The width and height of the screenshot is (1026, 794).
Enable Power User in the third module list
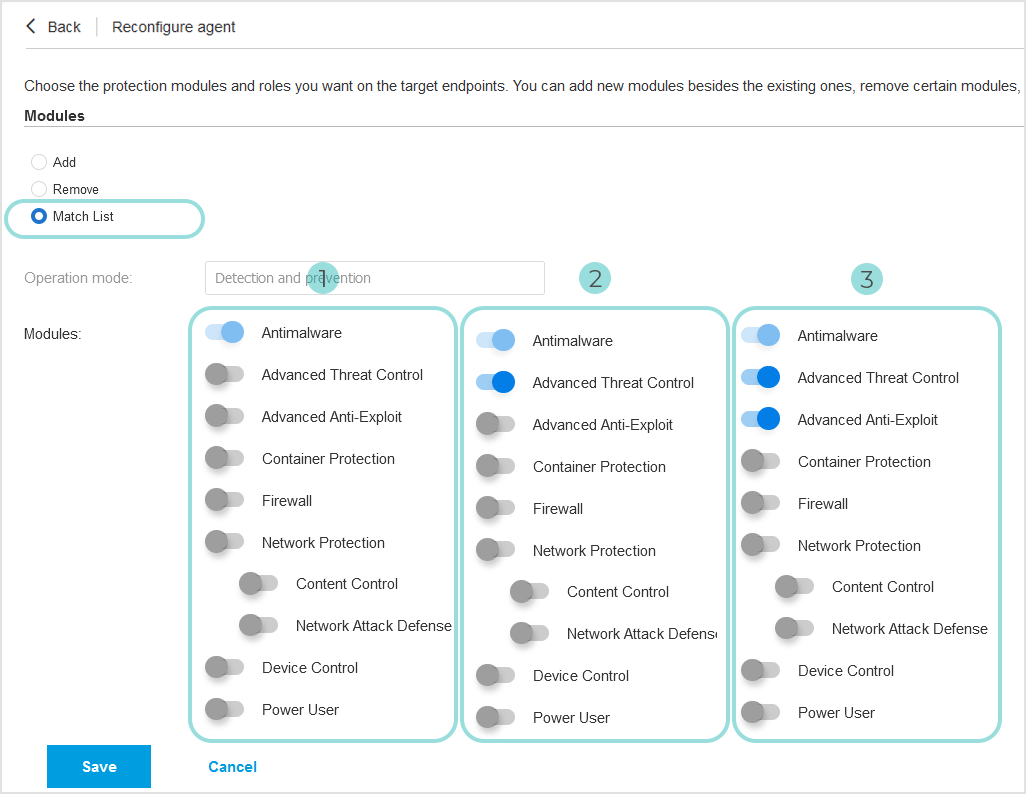point(760,712)
